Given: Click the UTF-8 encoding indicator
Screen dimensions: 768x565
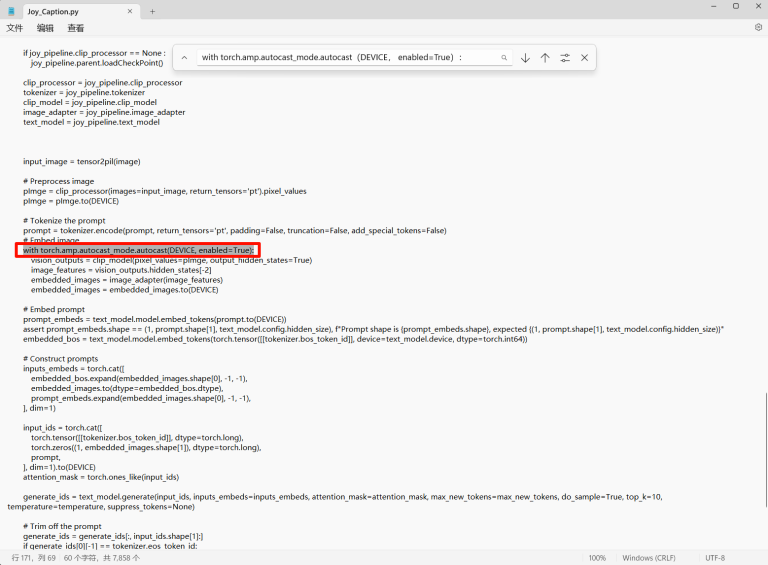Looking at the screenshot, I should coord(715,557).
